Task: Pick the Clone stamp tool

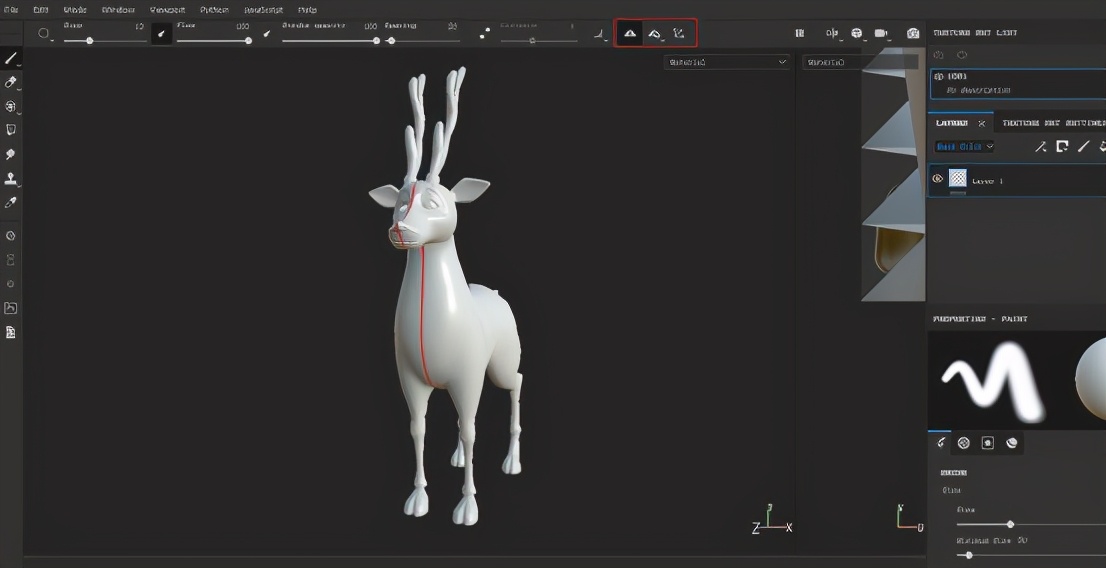Action: click(11, 179)
